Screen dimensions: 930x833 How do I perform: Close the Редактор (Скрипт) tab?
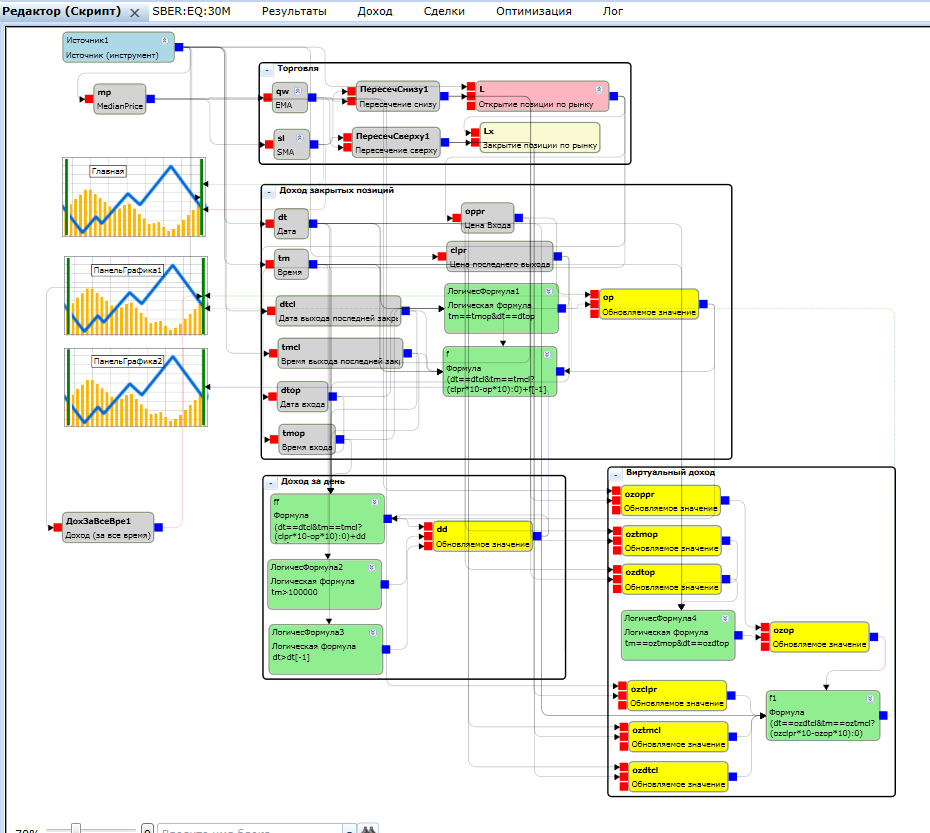click(x=135, y=12)
